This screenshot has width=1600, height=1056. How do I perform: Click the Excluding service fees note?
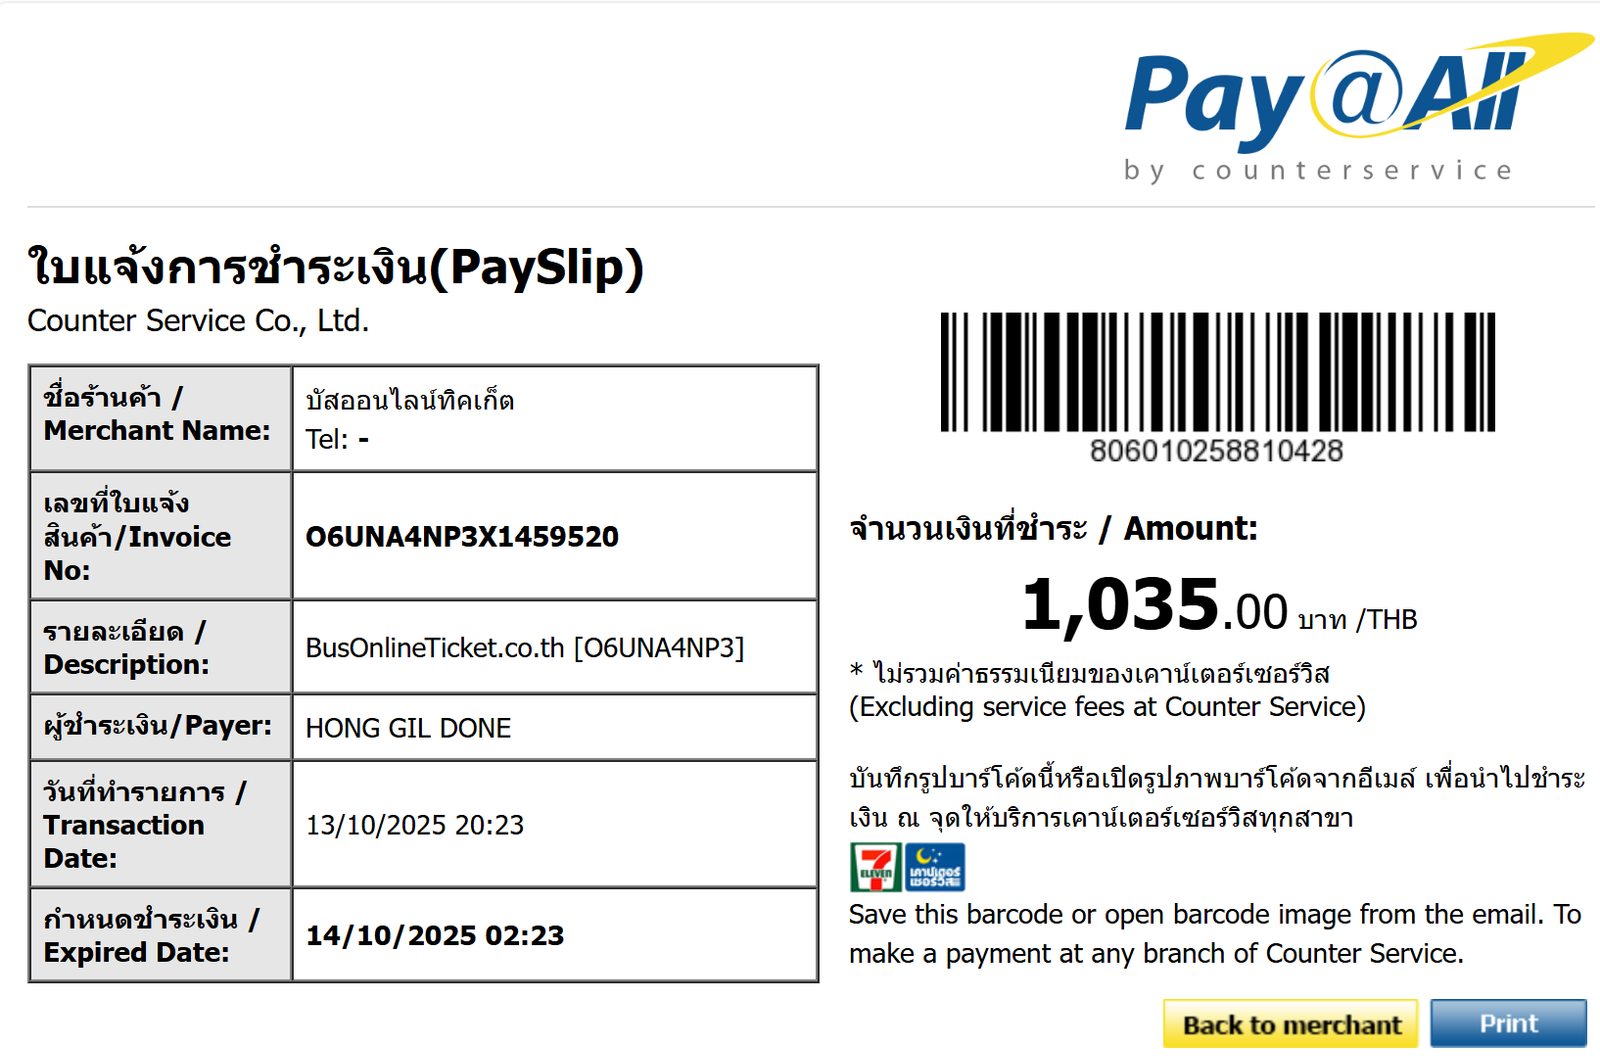click(1107, 707)
